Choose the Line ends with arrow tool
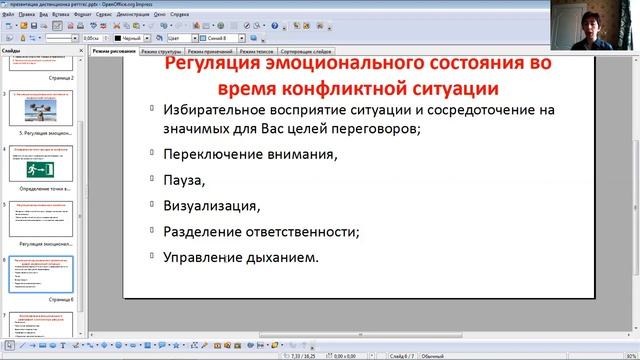Screen dimensions: 640x360 [32, 345]
